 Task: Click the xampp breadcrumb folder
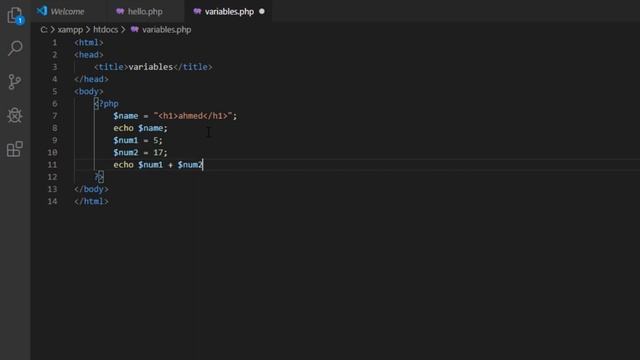(70, 30)
